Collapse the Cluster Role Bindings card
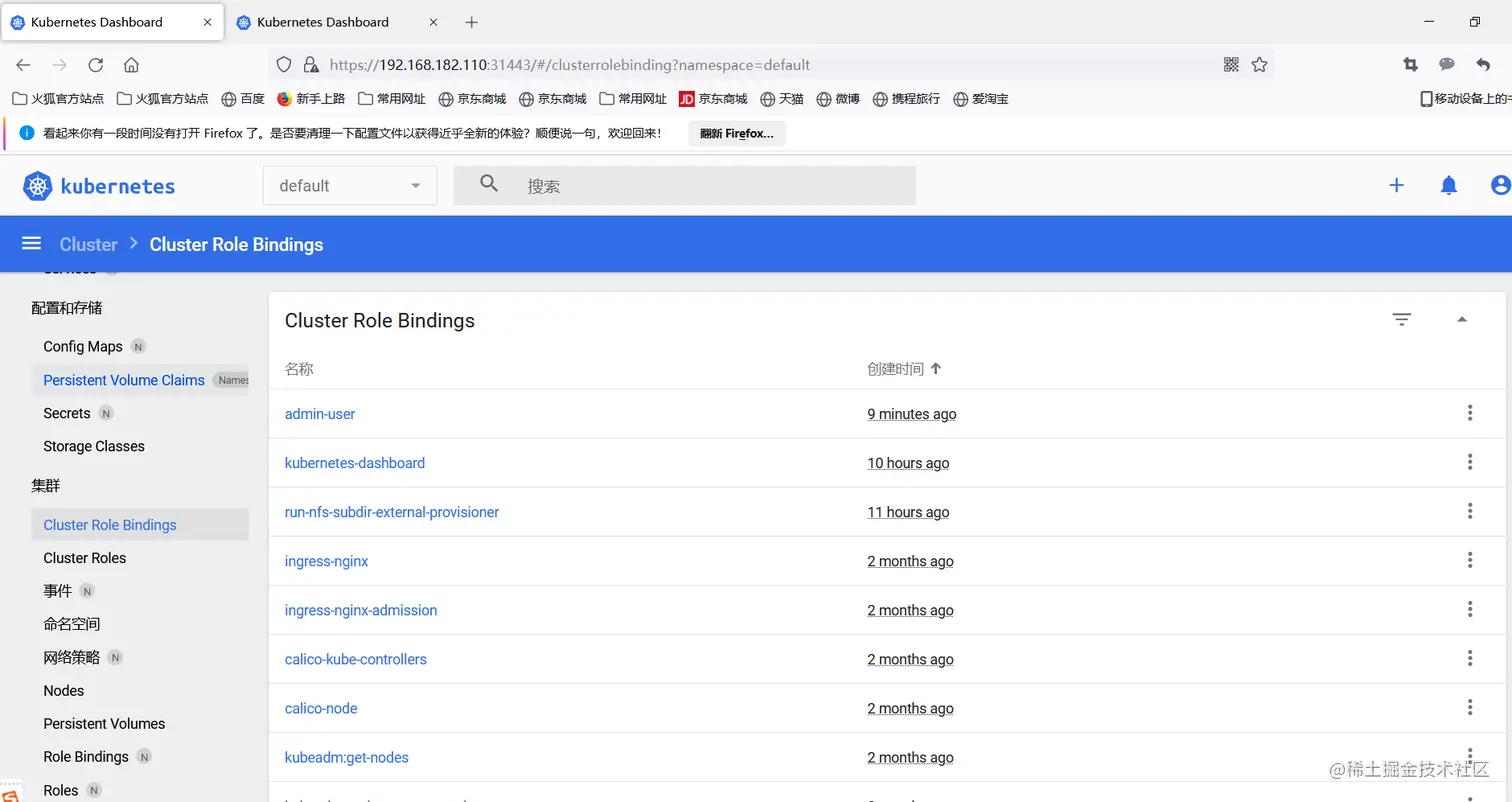Viewport: 1512px width, 802px height. pos(1462,320)
